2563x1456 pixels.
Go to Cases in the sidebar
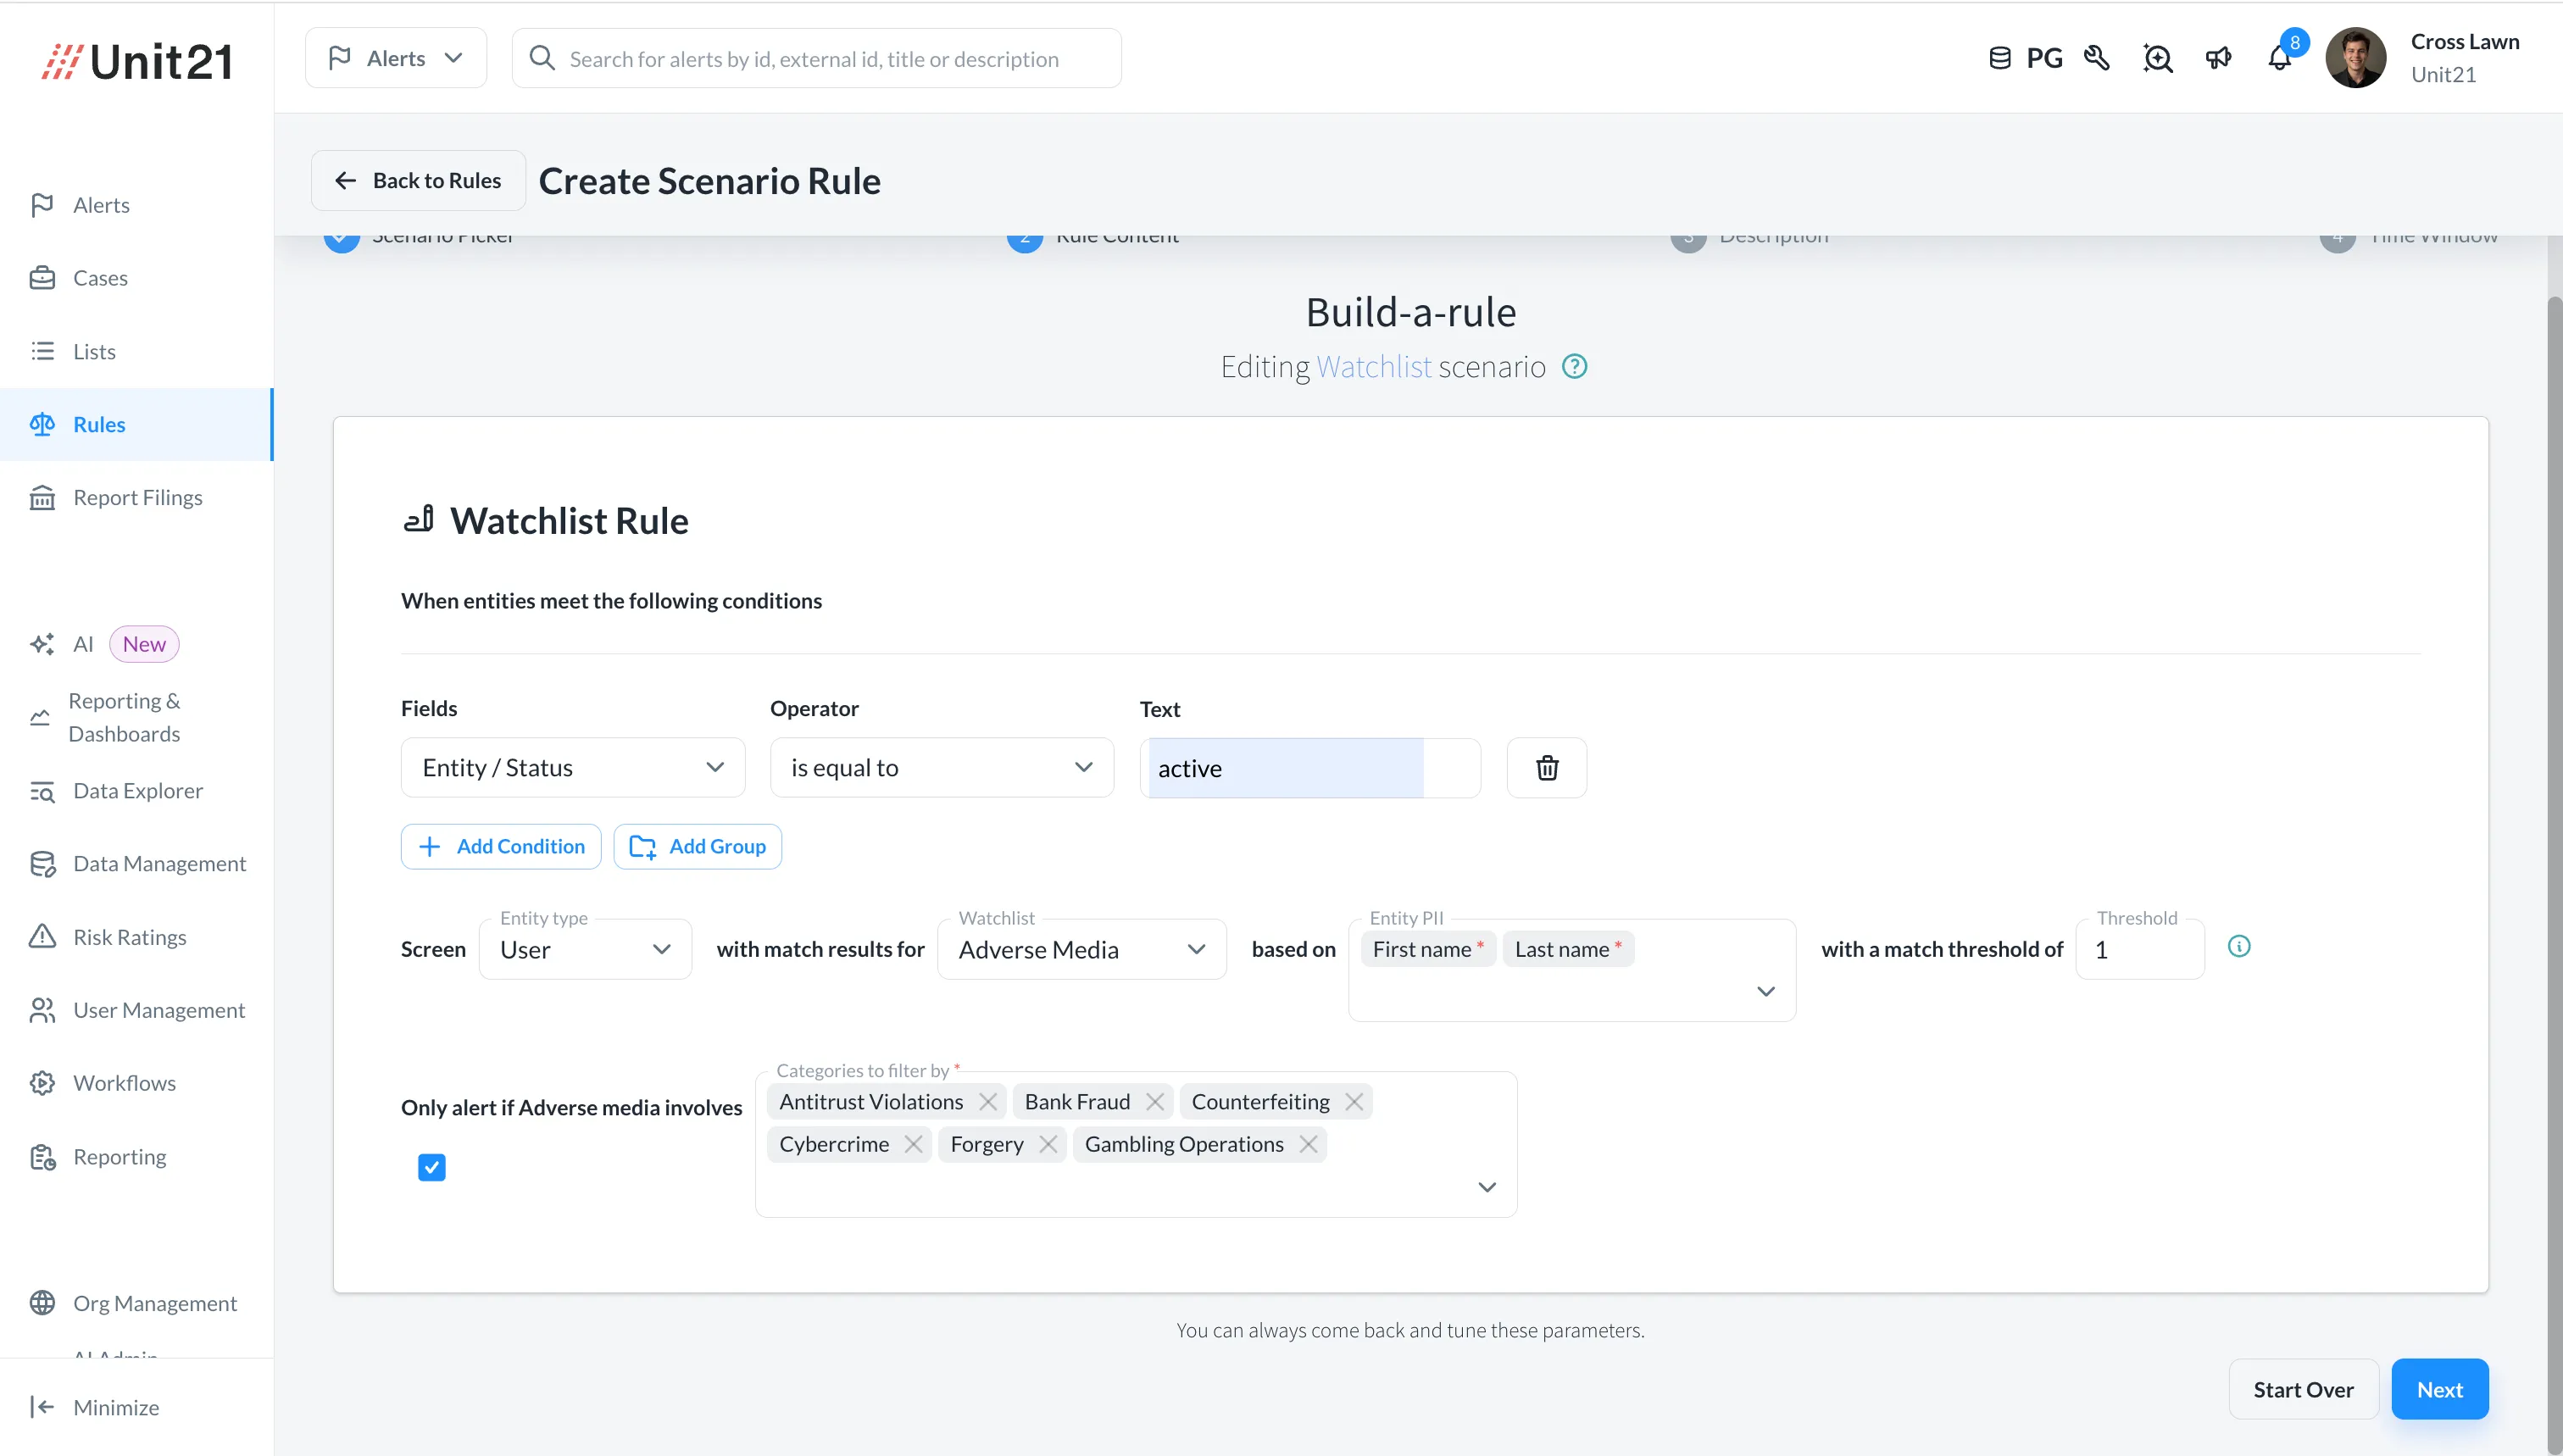coord(100,278)
